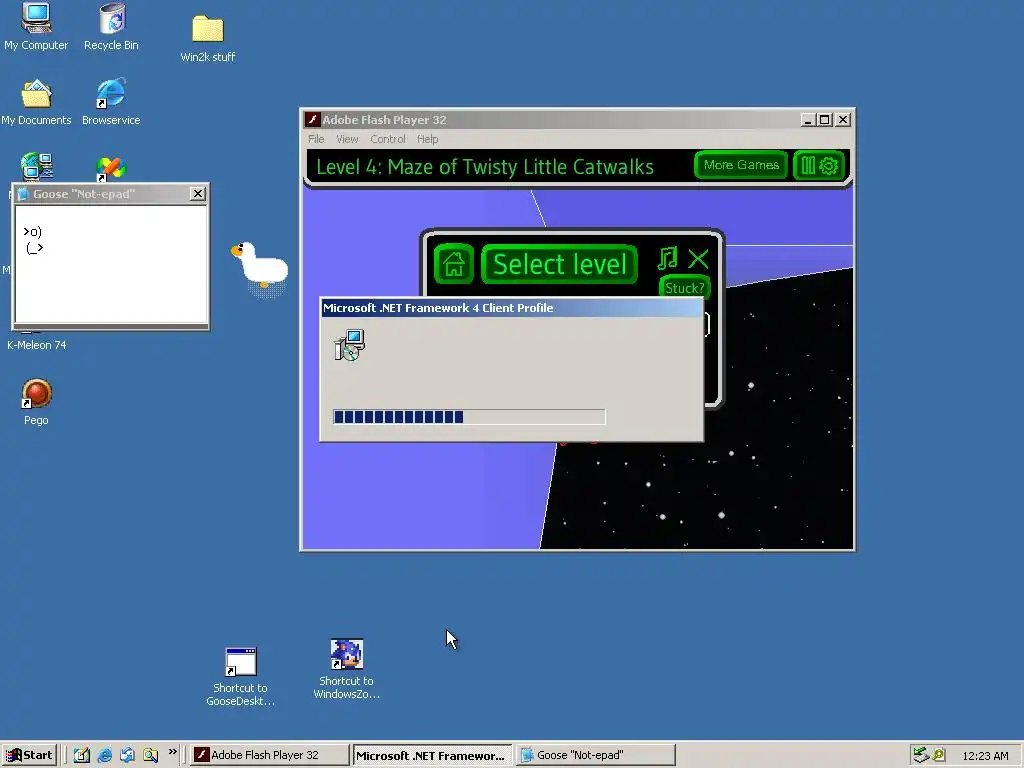This screenshot has width=1024, height=768.
Task: Click the K-Meleon 74 desktop label
Action: coord(37,345)
